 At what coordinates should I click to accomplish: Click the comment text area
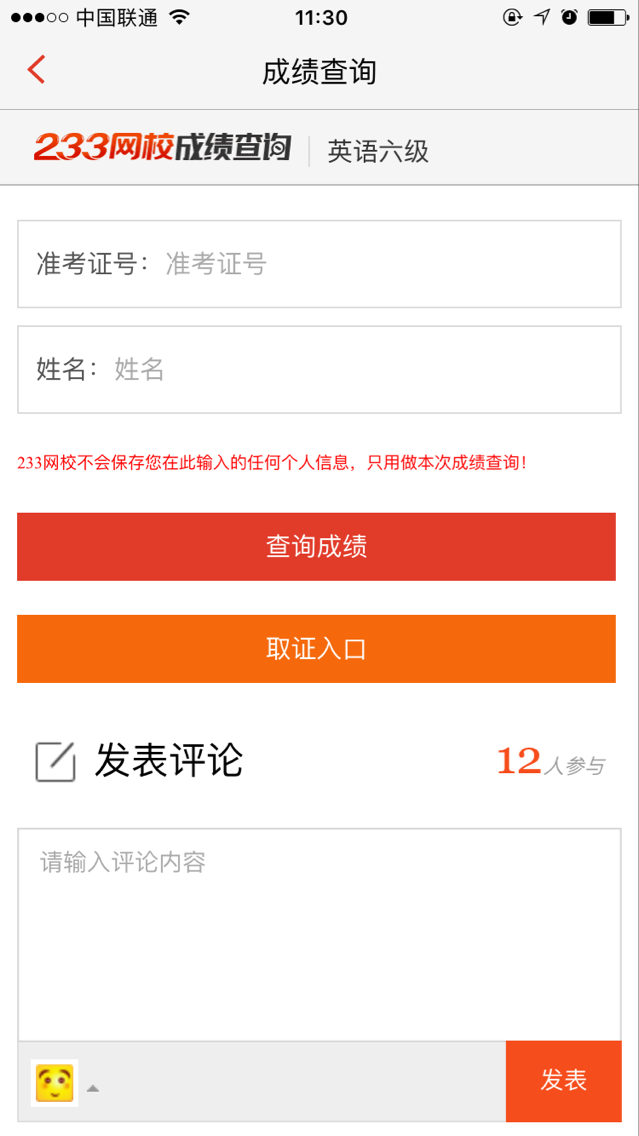tap(319, 935)
